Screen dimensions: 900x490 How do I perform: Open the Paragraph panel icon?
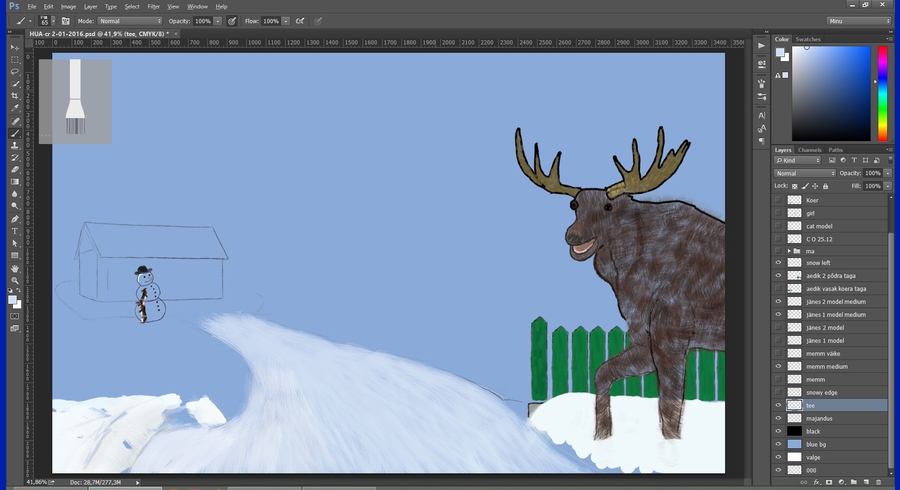(761, 141)
